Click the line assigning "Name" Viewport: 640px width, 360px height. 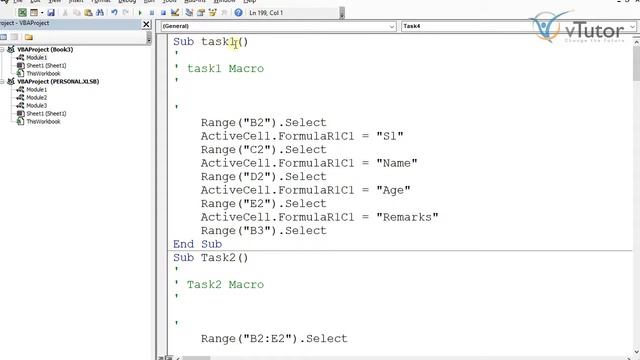309,163
